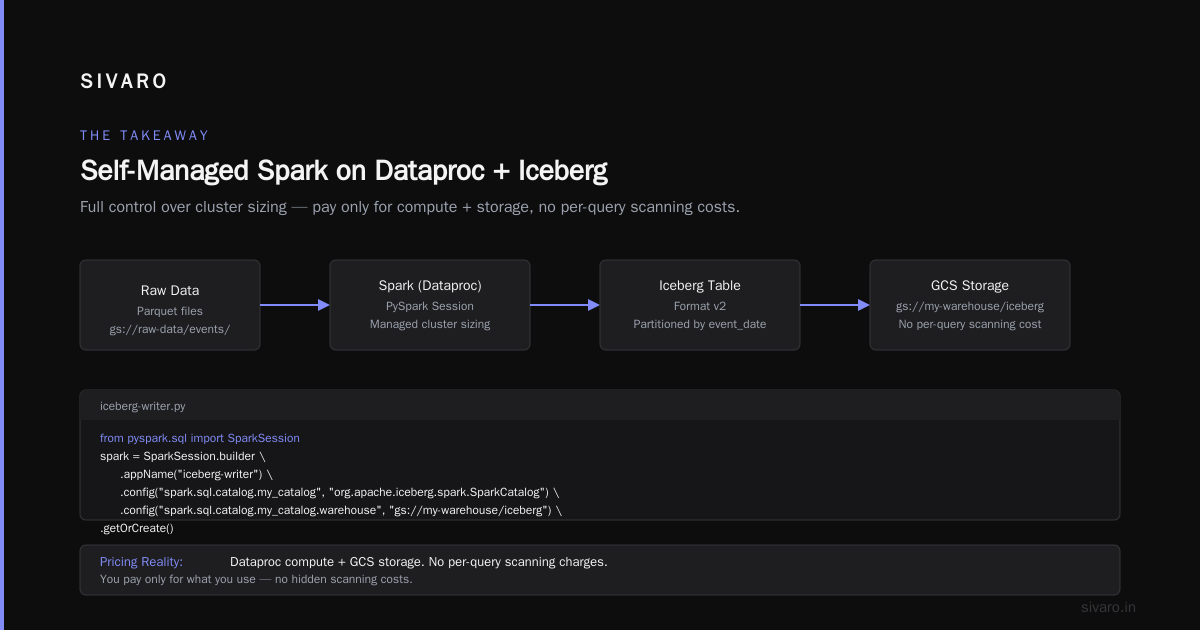1200x630 pixels.
Task: Click the 'spark = SparkSession.builder' line
Action: click(x=183, y=456)
